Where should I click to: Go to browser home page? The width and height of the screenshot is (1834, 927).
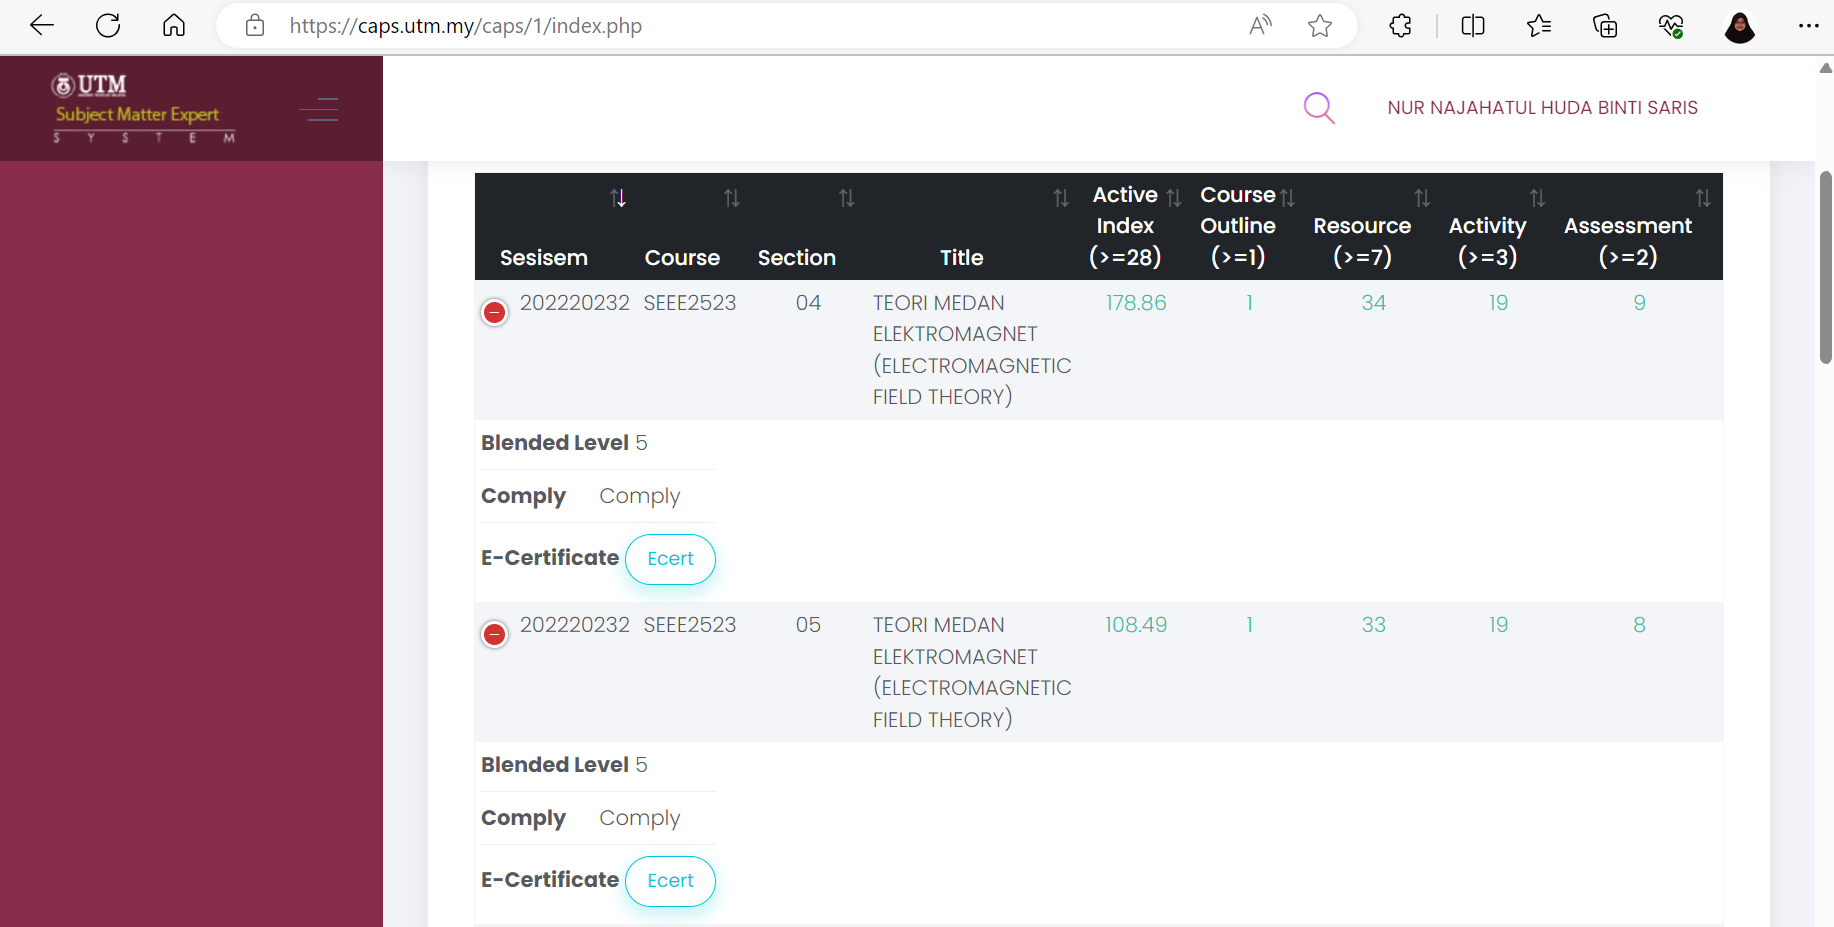pyautogui.click(x=174, y=26)
